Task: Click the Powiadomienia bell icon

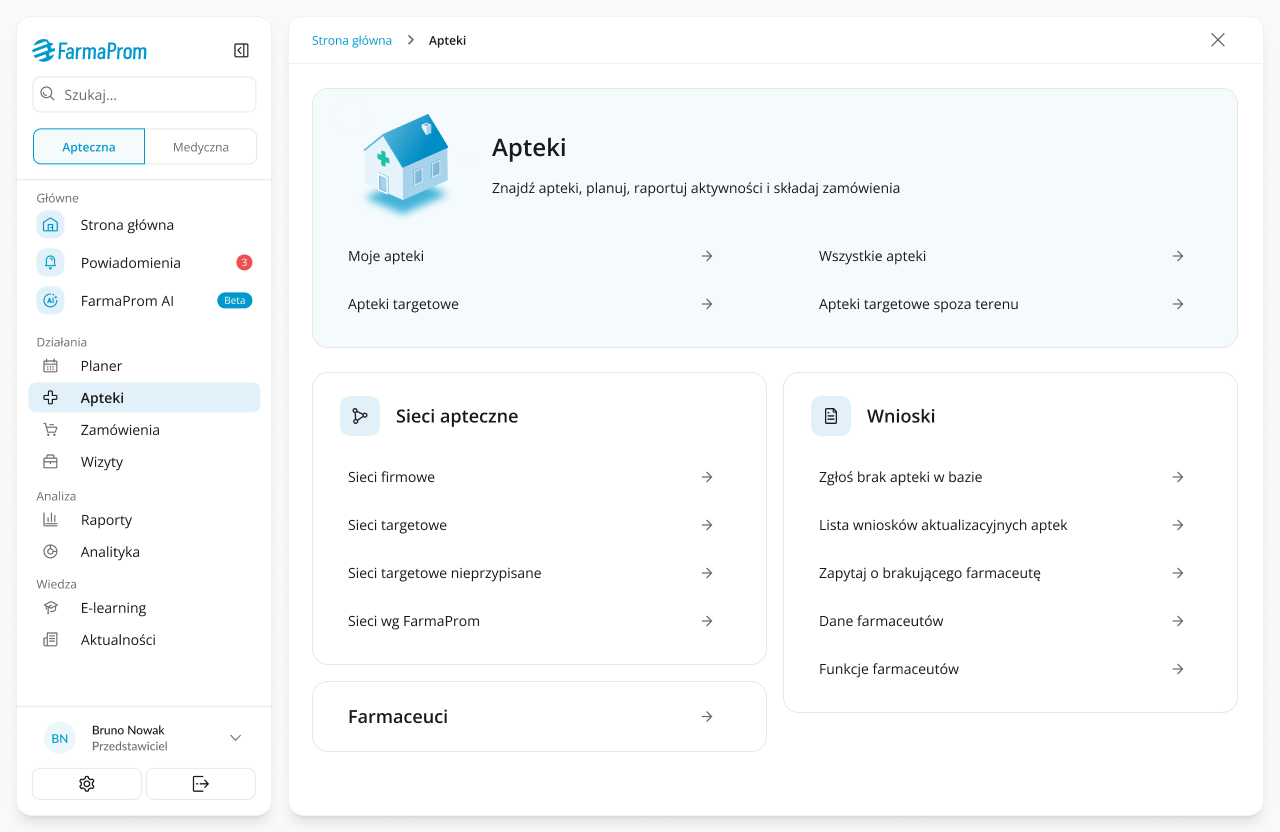Action: point(50,263)
